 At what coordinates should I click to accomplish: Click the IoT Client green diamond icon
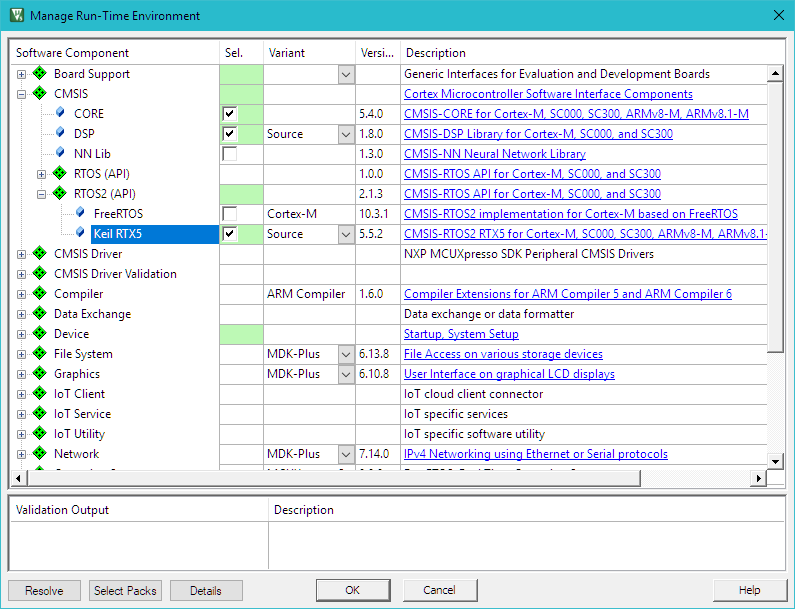40,393
